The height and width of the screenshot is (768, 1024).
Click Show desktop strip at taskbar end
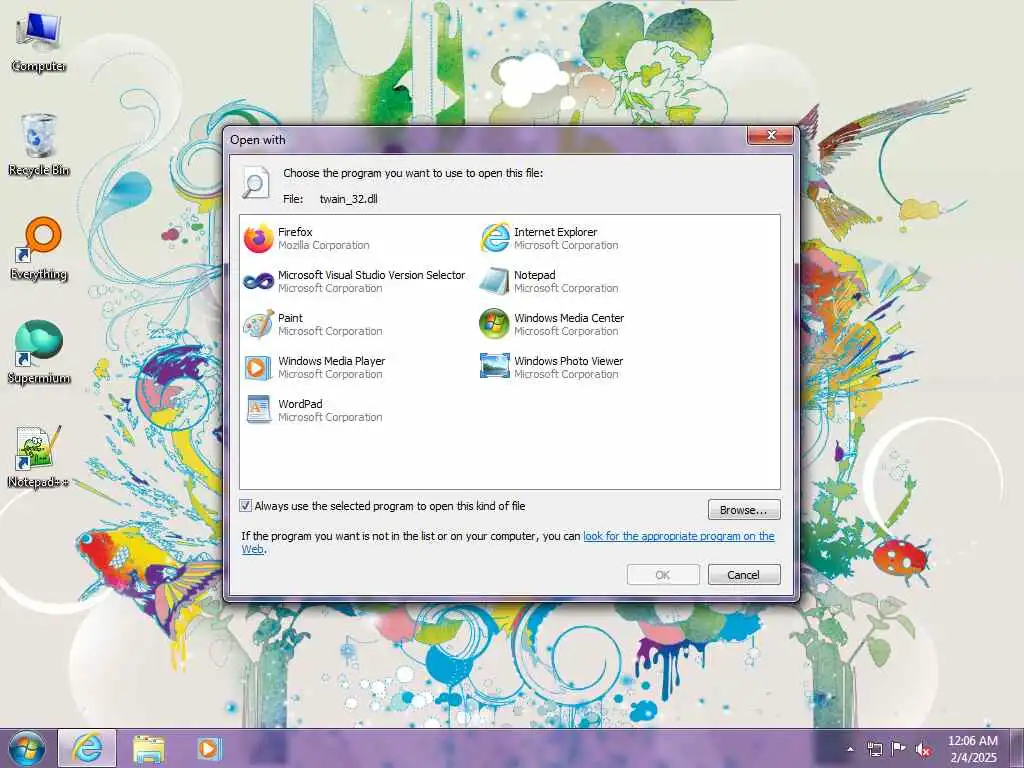tap(1017, 748)
